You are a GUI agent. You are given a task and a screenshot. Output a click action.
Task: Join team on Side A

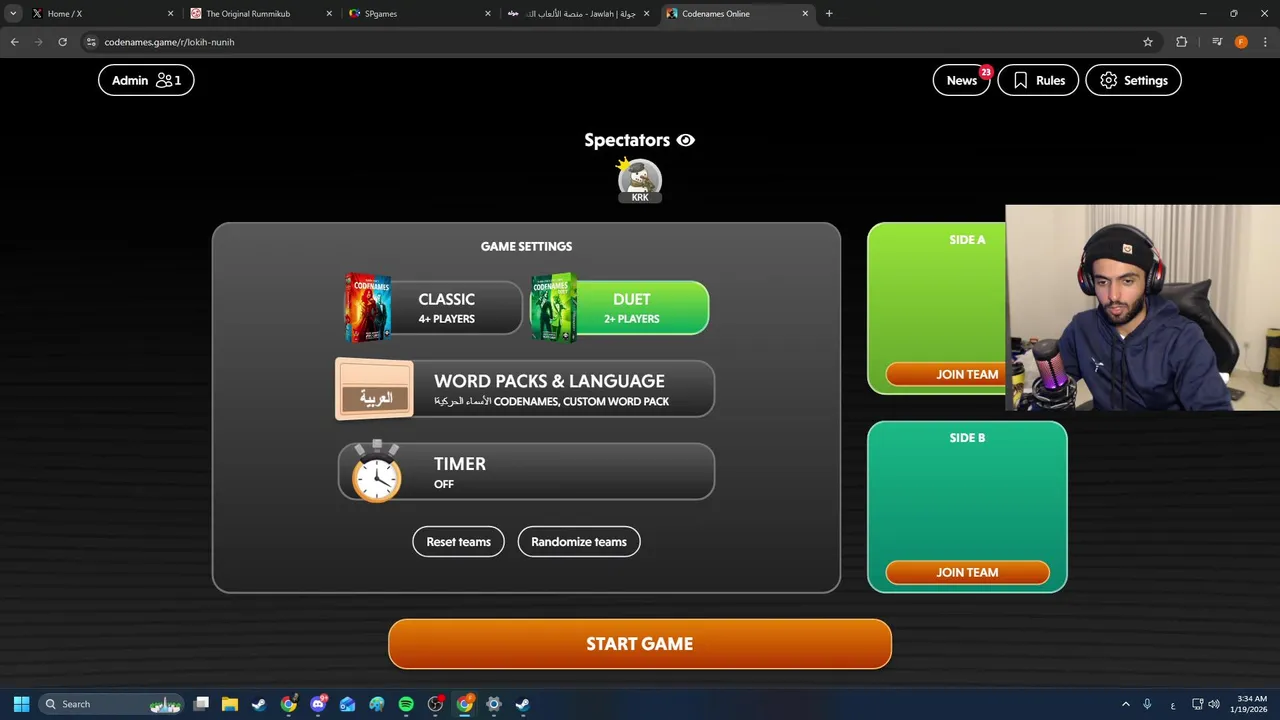click(x=946, y=375)
